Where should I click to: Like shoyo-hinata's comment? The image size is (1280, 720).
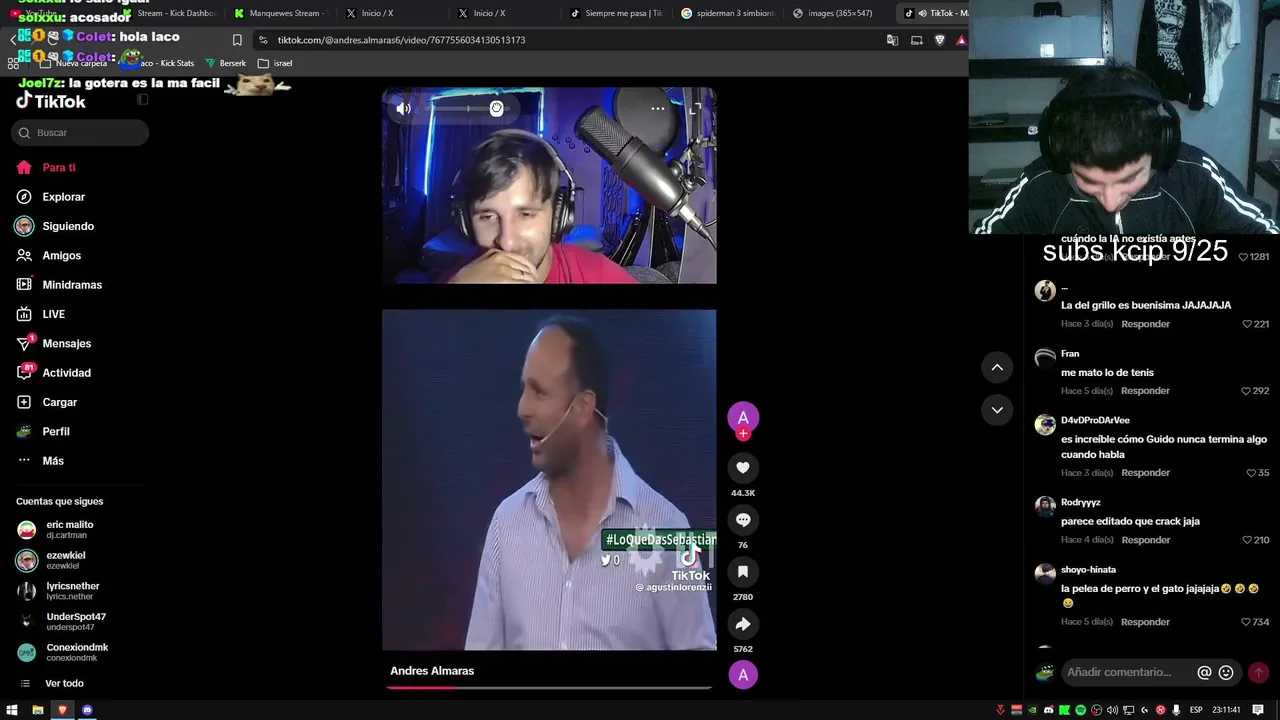(1247, 622)
